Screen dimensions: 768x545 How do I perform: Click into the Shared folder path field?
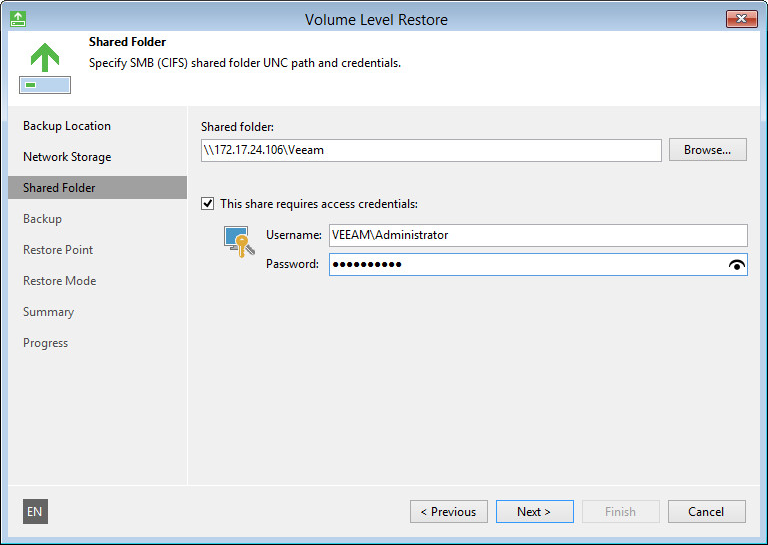430,150
